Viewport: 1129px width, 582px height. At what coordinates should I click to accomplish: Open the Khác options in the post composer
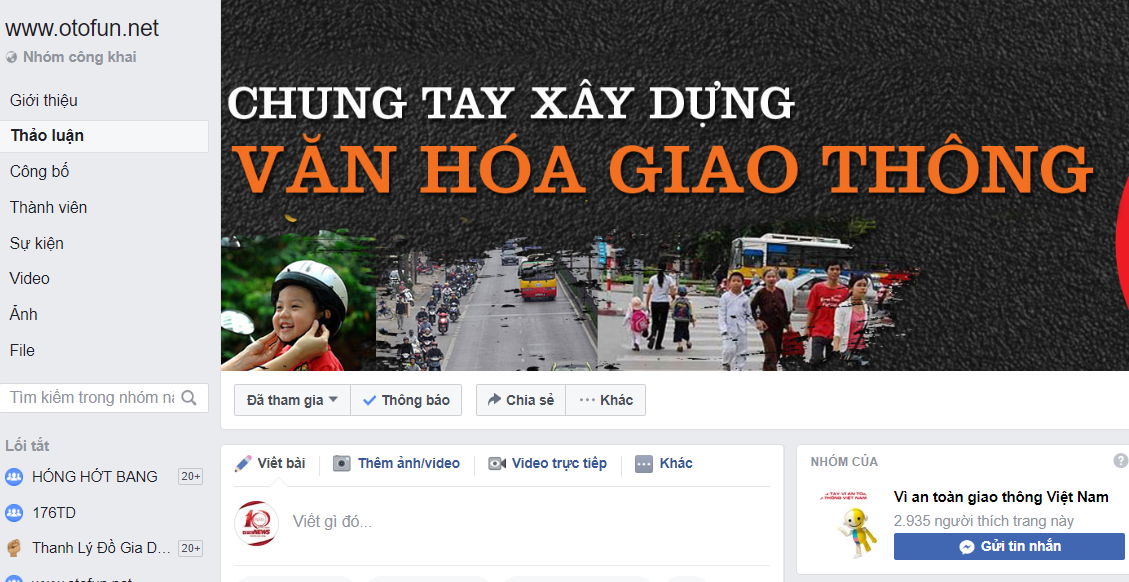coord(664,463)
